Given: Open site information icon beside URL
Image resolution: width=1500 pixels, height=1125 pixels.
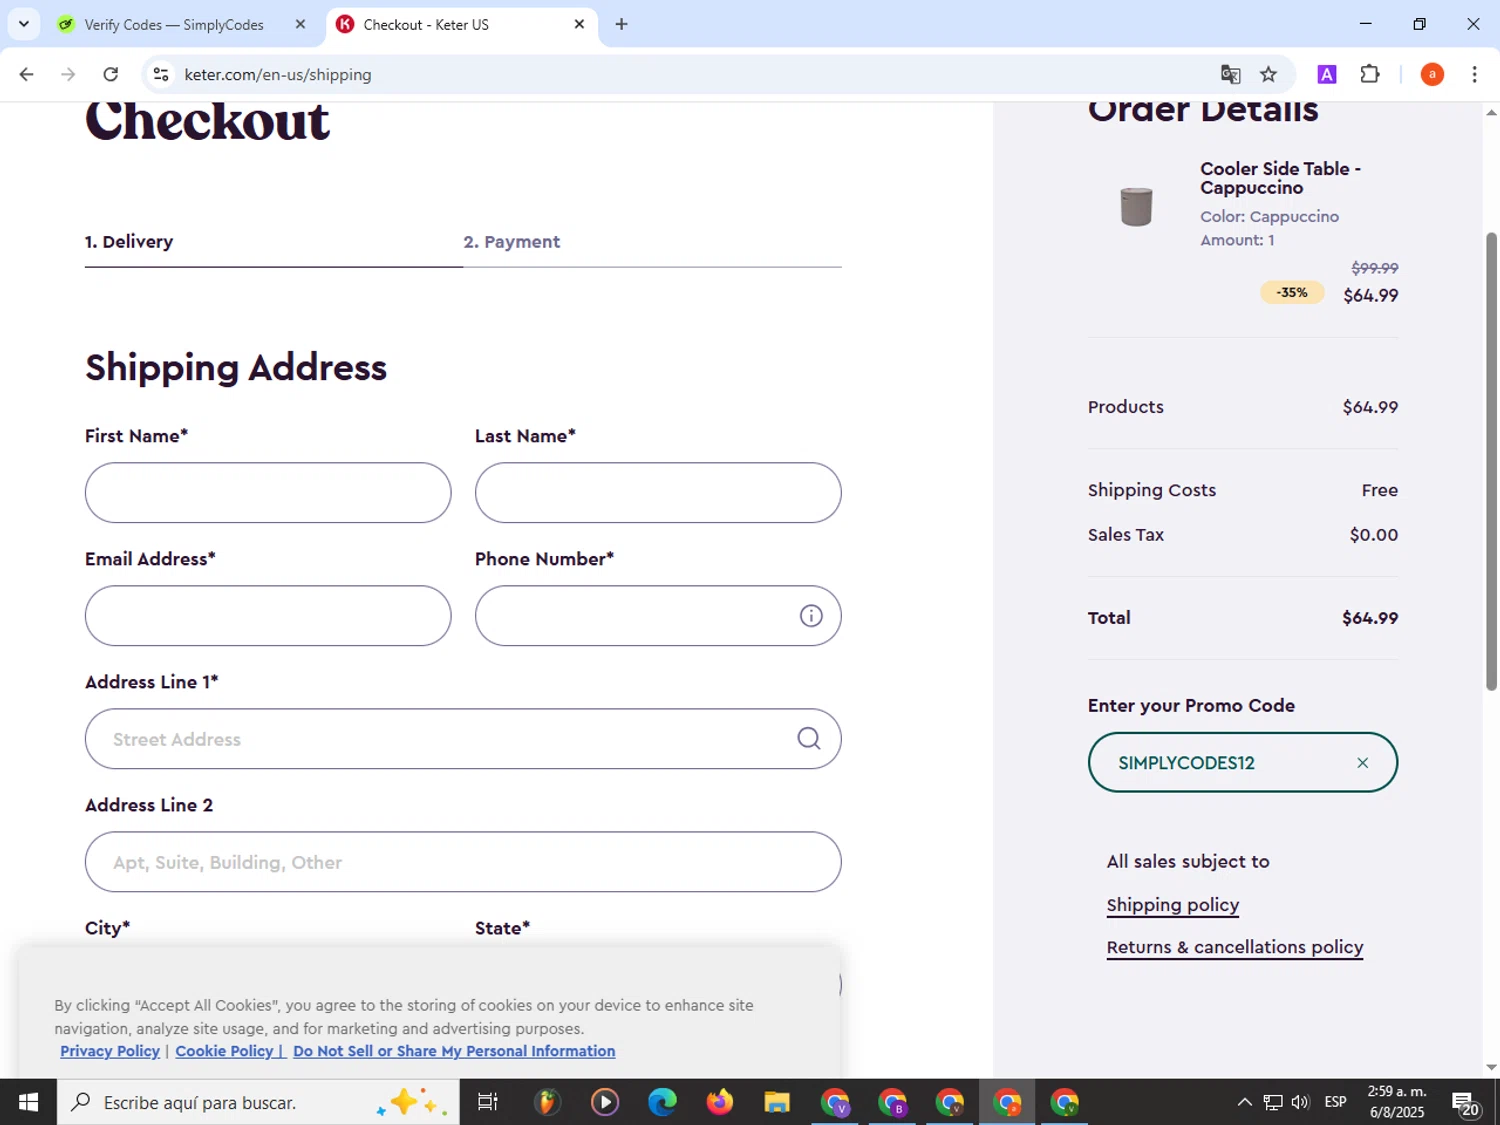Looking at the screenshot, I should [x=161, y=74].
